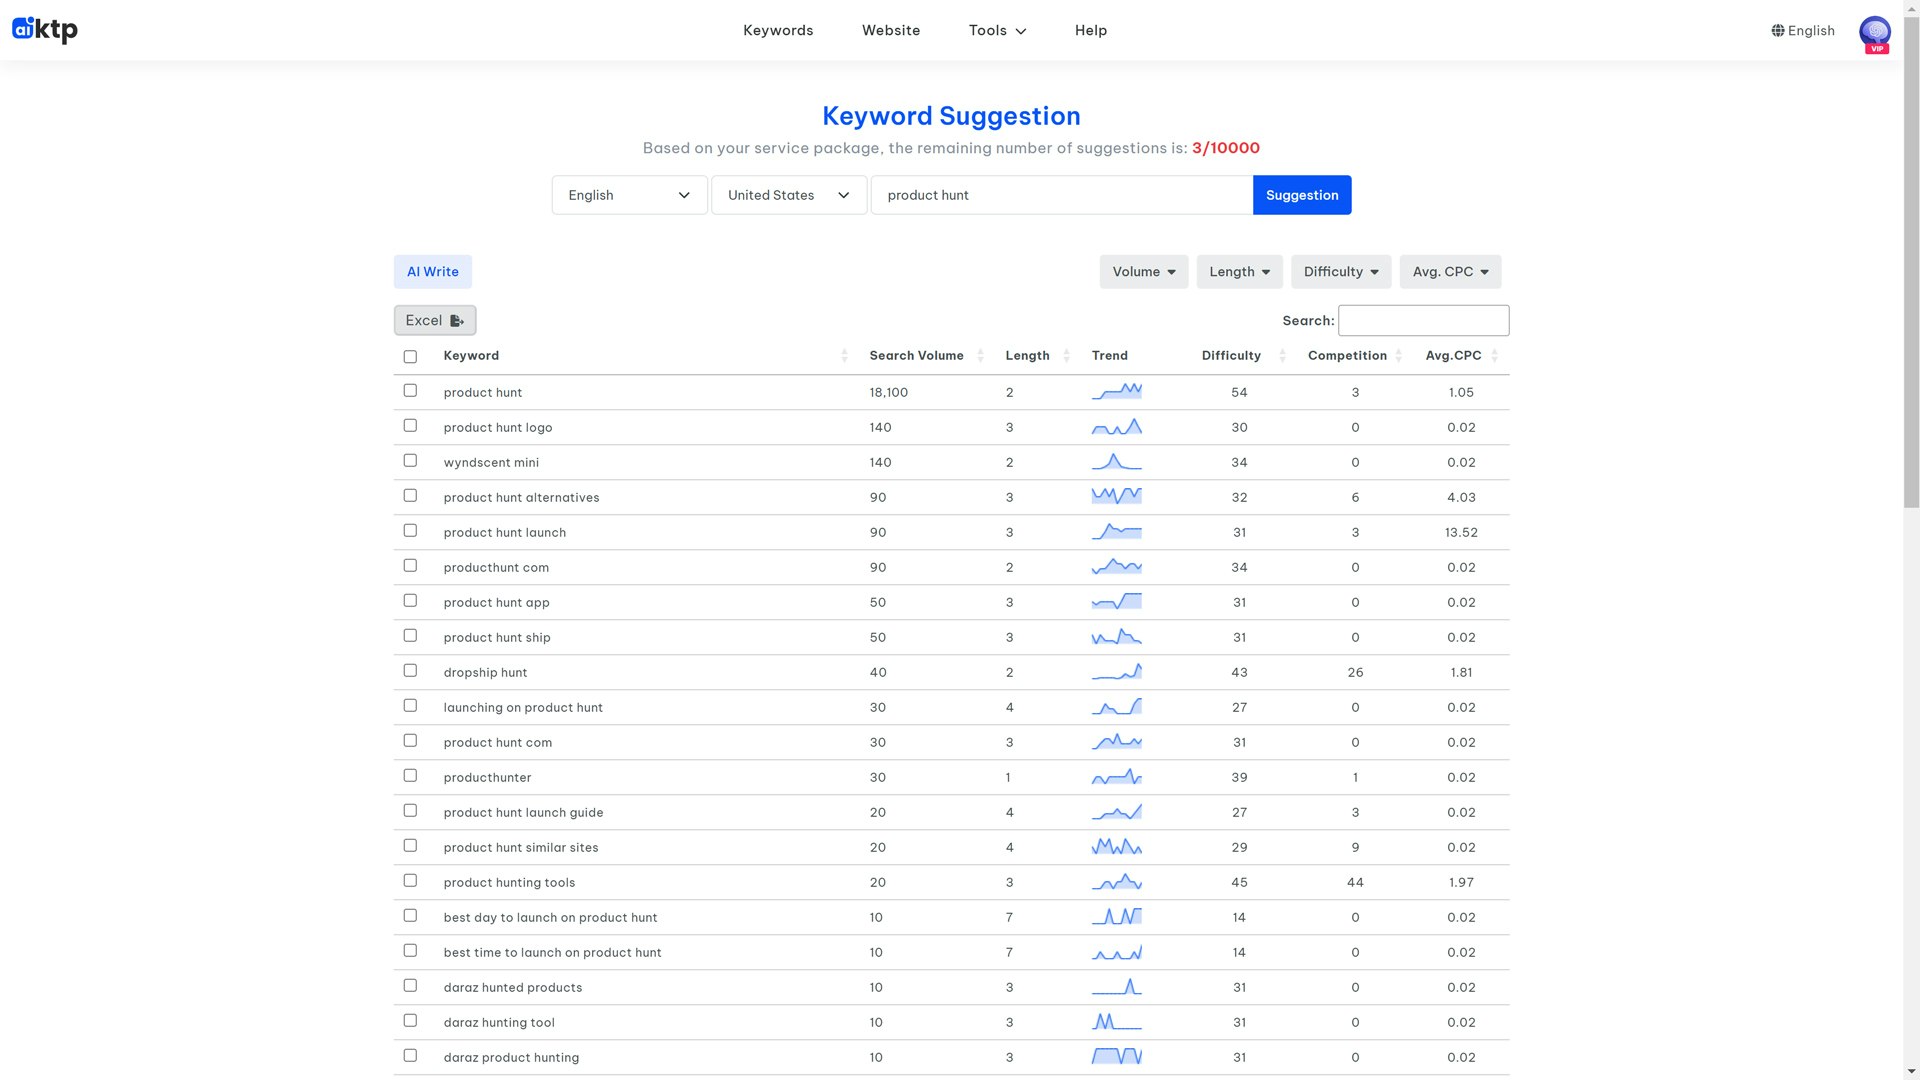Open the United States country dropdown

click(788, 195)
